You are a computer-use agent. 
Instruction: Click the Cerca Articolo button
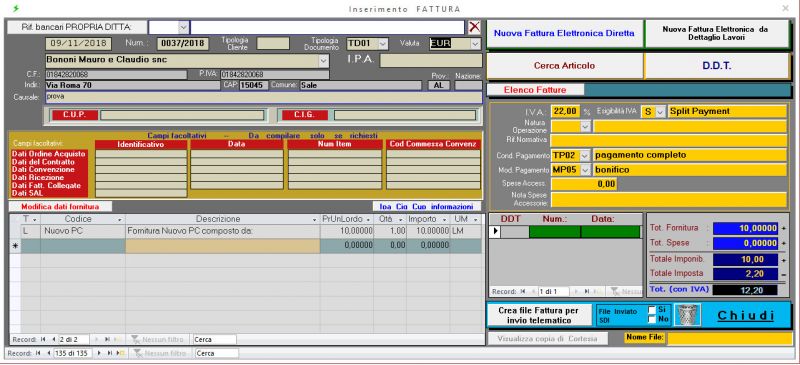click(x=564, y=66)
